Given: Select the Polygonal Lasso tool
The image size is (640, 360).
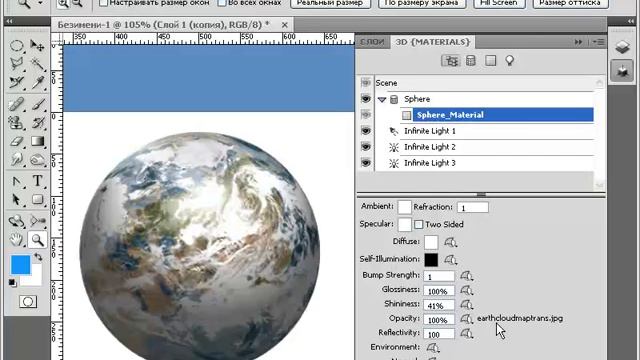Looking at the screenshot, I should (x=16, y=64).
